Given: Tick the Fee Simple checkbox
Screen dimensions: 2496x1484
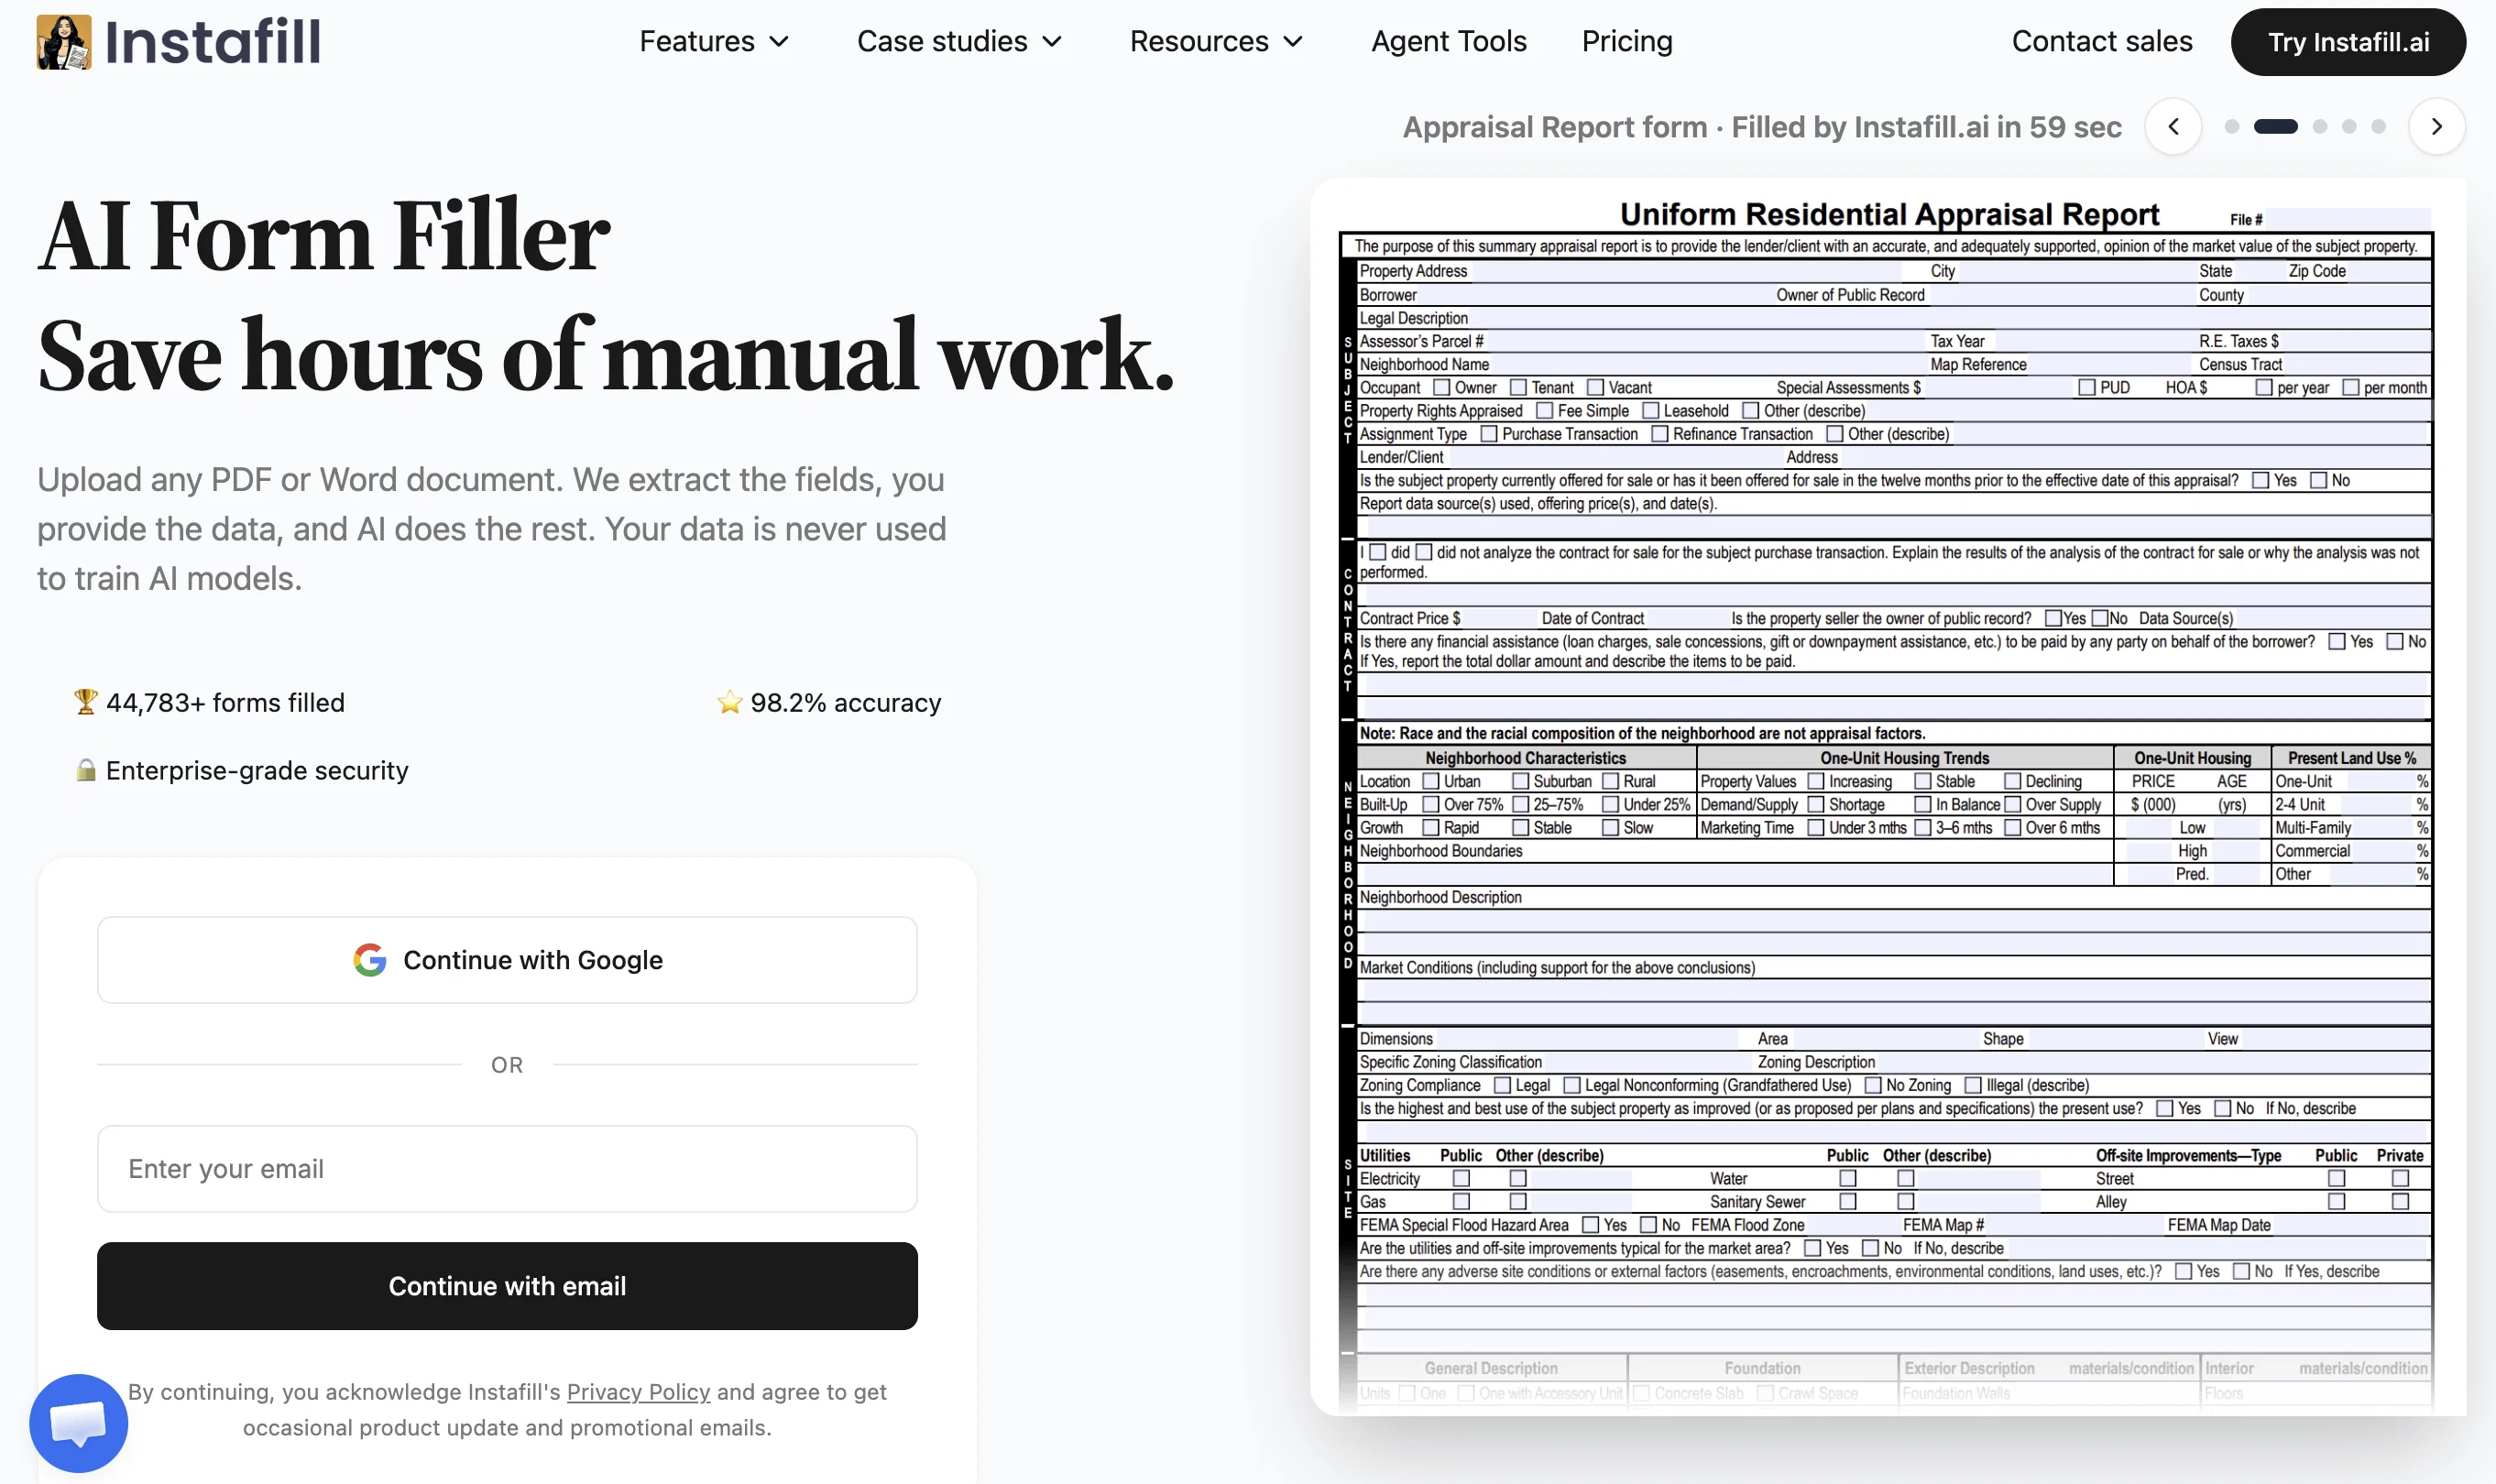Looking at the screenshot, I should (1544, 411).
